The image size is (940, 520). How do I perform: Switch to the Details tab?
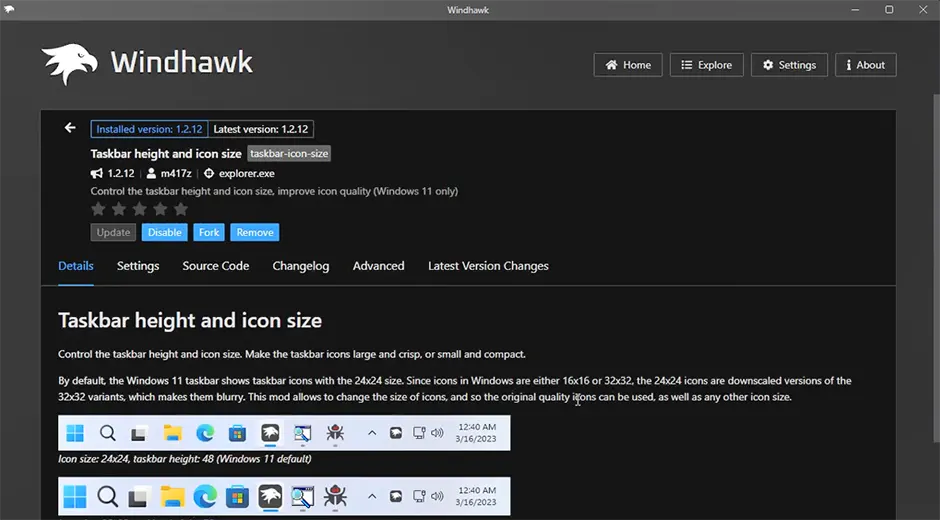(x=76, y=266)
